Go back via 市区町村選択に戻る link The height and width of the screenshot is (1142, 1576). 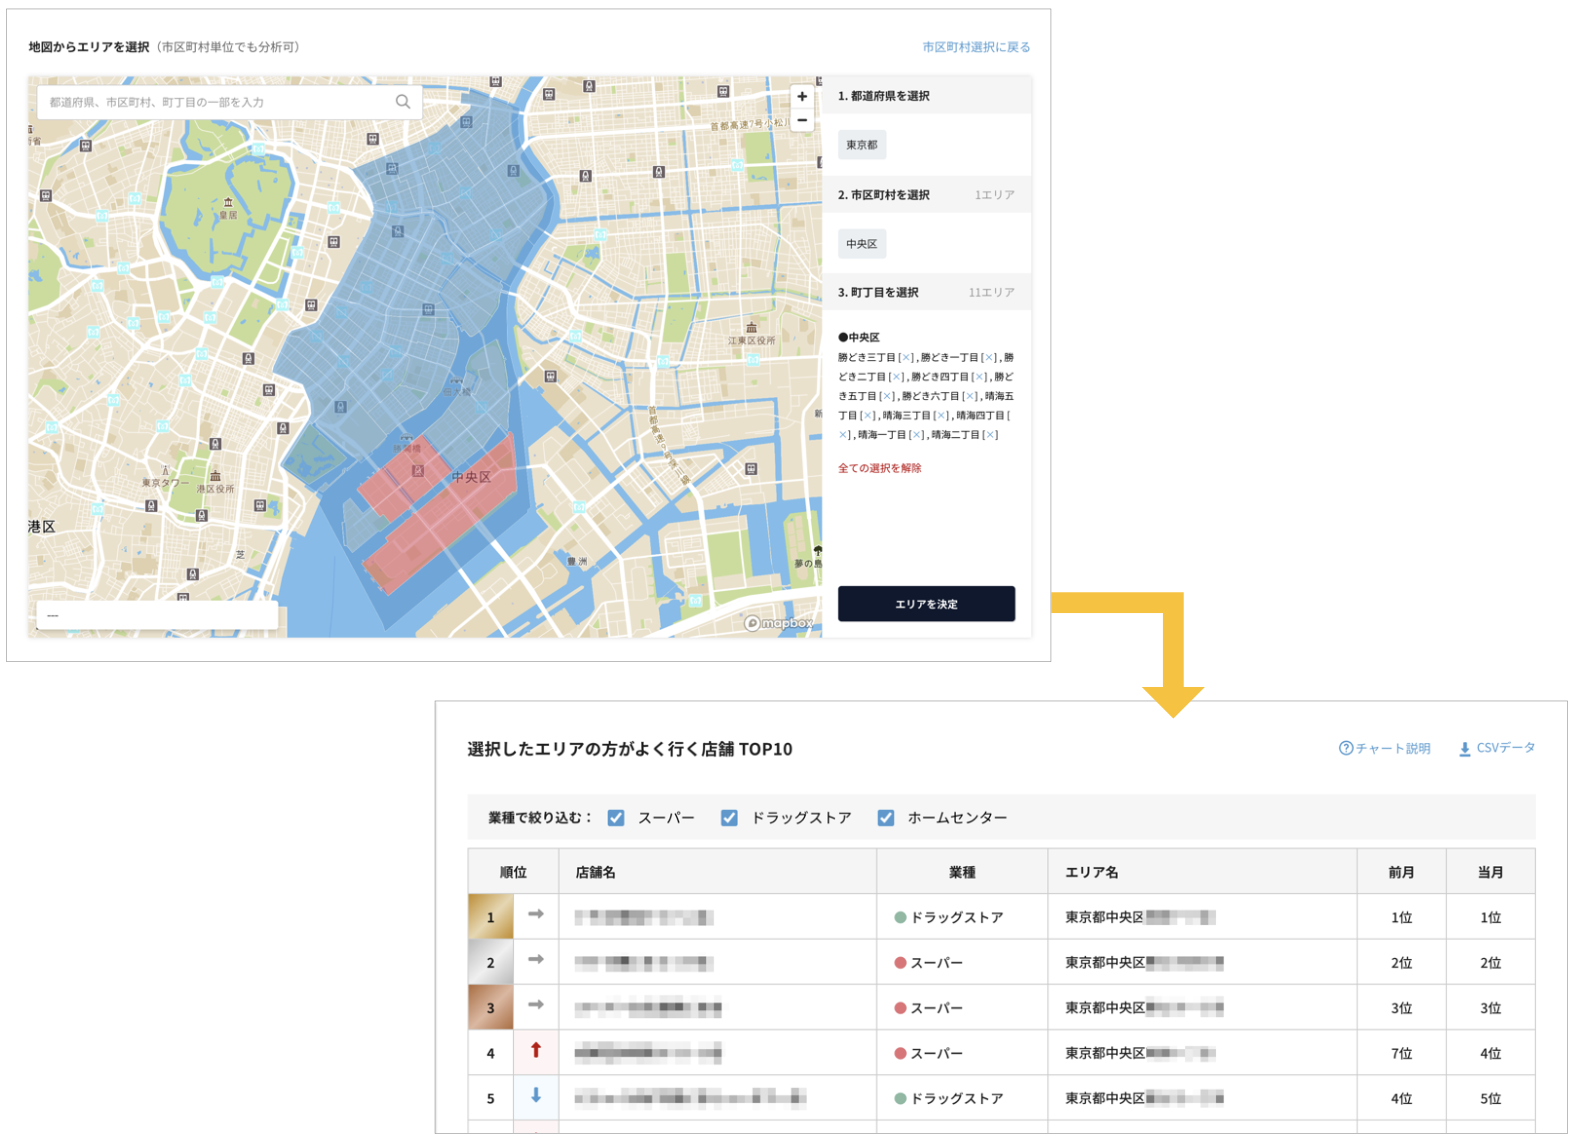tap(976, 47)
